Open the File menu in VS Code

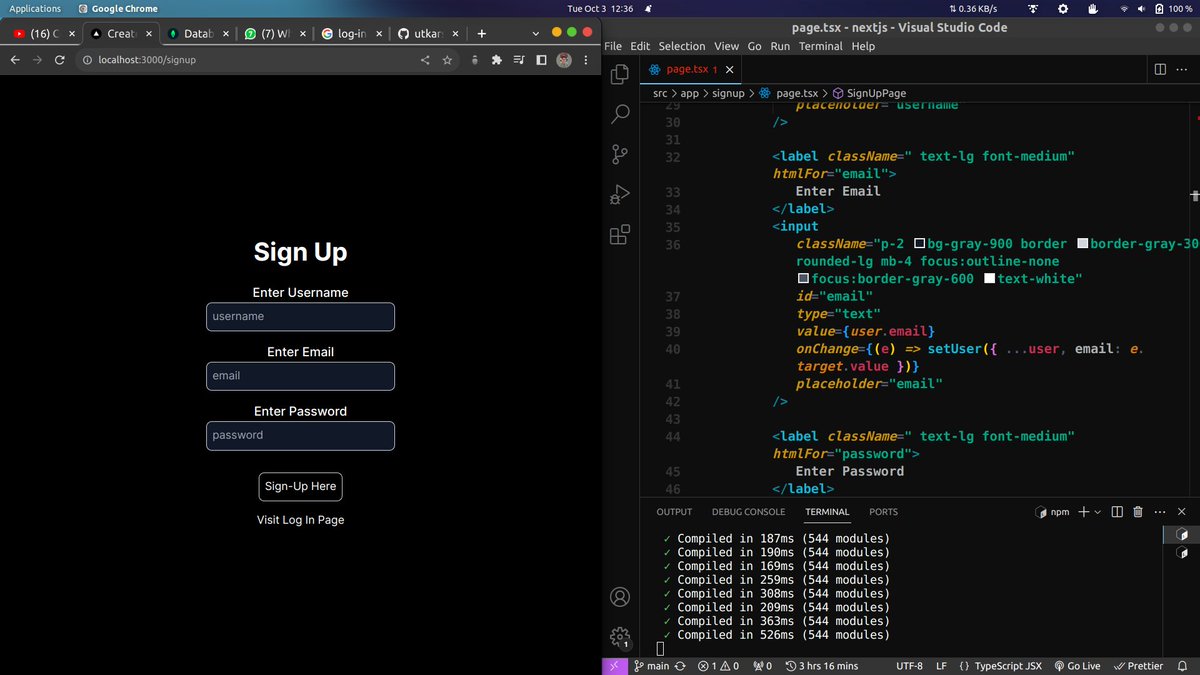point(613,46)
